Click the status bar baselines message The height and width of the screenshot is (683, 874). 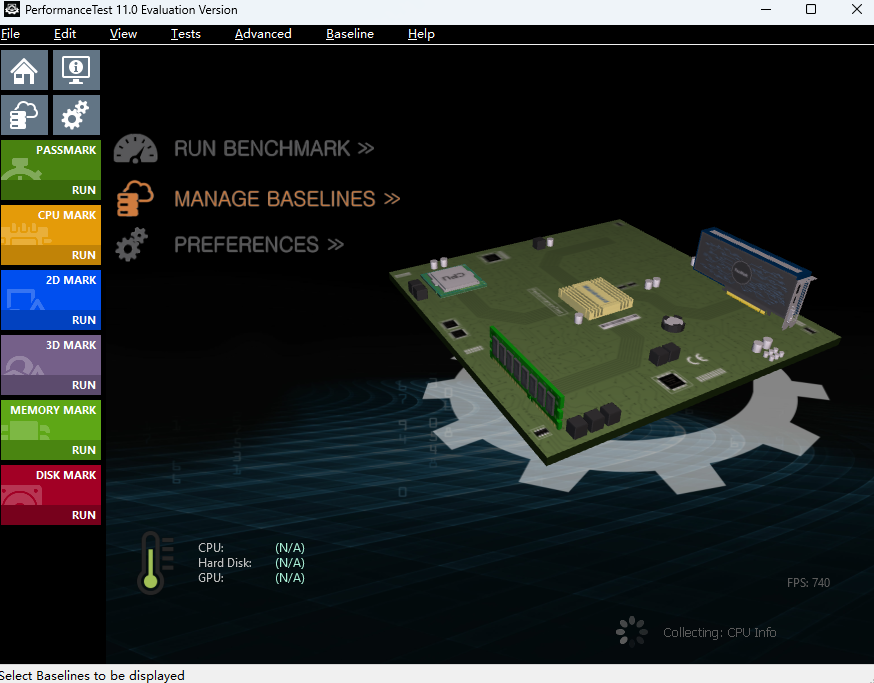tap(92, 676)
